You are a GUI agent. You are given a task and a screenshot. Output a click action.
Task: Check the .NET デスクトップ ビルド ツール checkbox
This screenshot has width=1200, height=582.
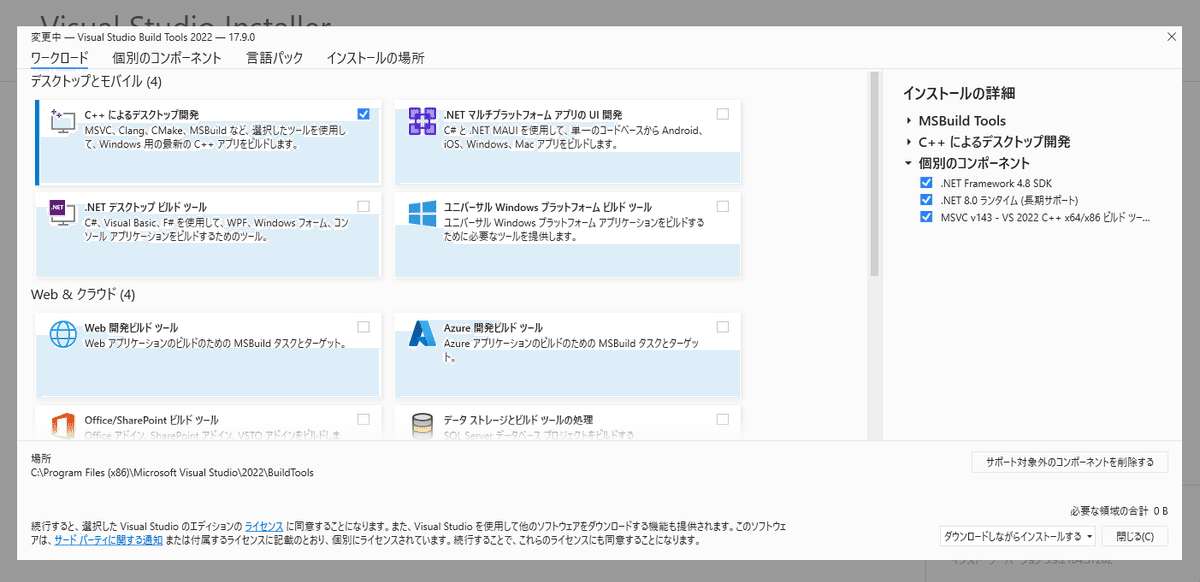pyautogui.click(x=363, y=206)
